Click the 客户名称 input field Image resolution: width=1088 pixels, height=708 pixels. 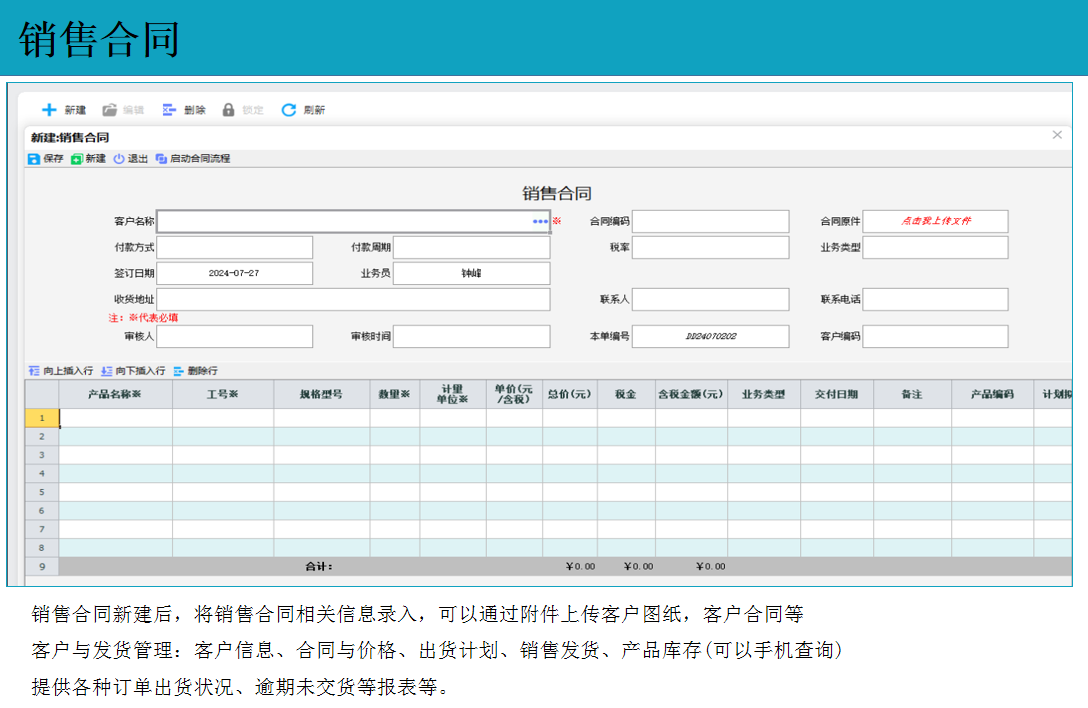[x=353, y=221]
